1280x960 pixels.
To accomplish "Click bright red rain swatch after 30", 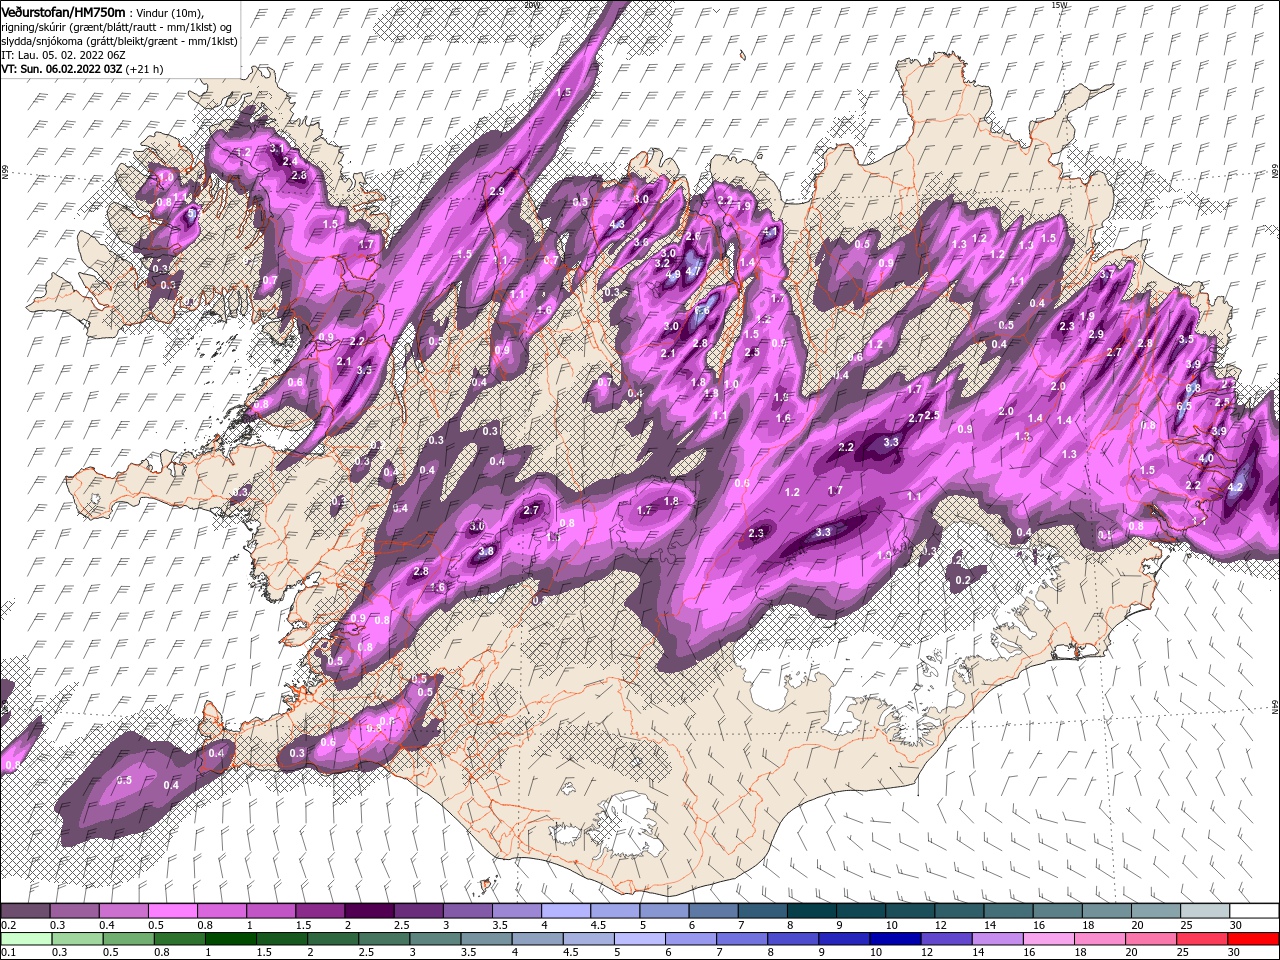I will click(1252, 939).
